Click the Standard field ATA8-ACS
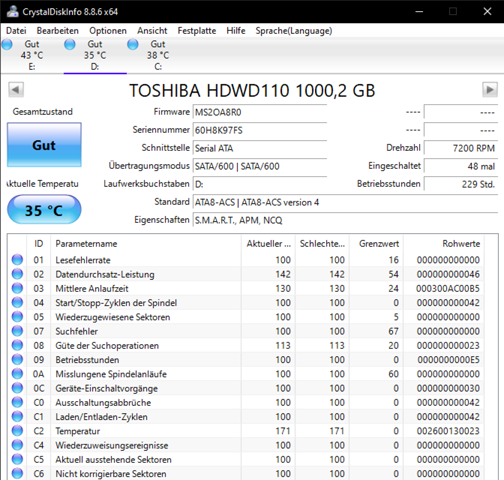The width and height of the screenshot is (504, 480). pyautogui.click(x=345, y=202)
